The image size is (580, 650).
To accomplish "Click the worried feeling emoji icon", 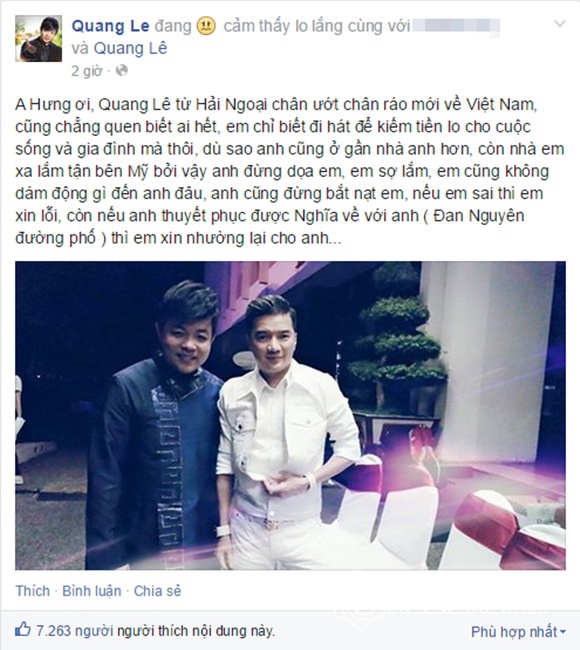I will tap(206, 27).
